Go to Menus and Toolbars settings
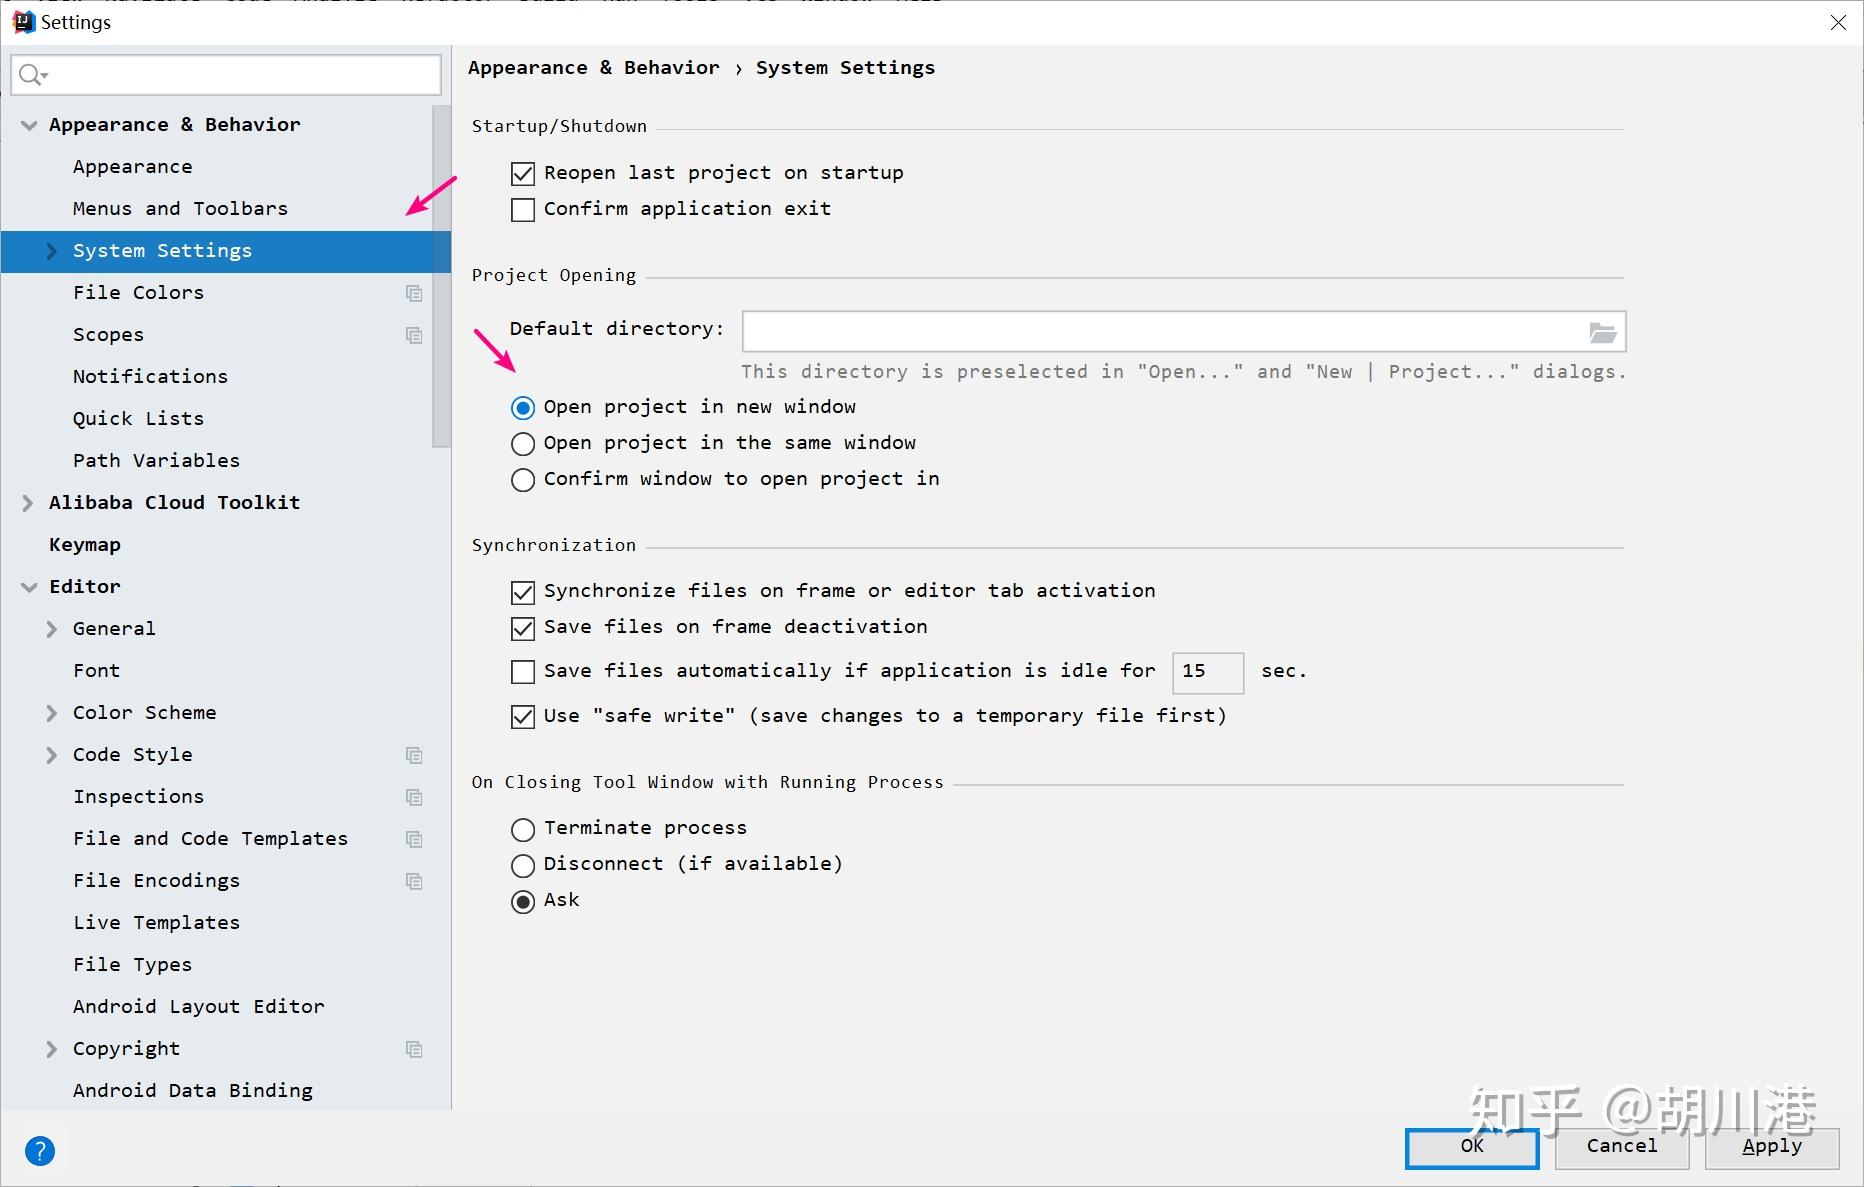Image resolution: width=1864 pixels, height=1187 pixels. tap(180, 209)
